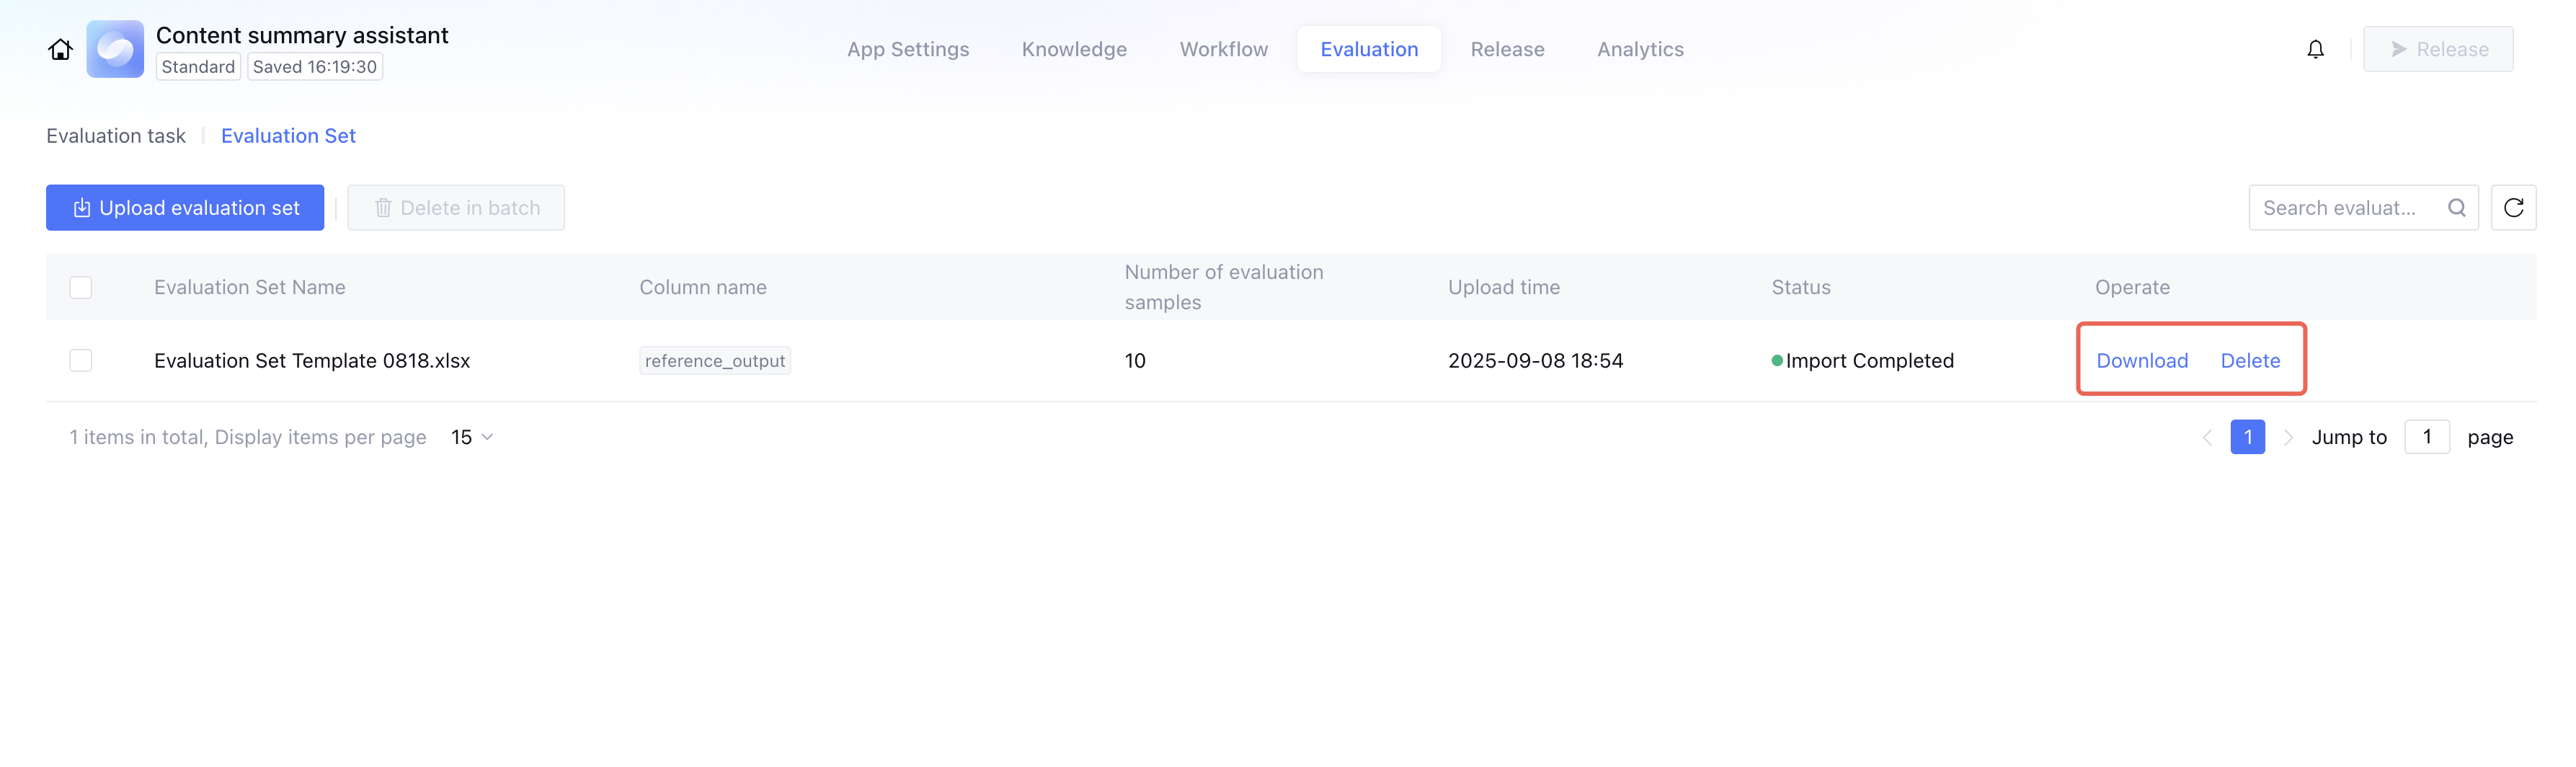Image resolution: width=2576 pixels, height=767 pixels.
Task: Go to the previous page arrow
Action: pyautogui.click(x=2207, y=438)
